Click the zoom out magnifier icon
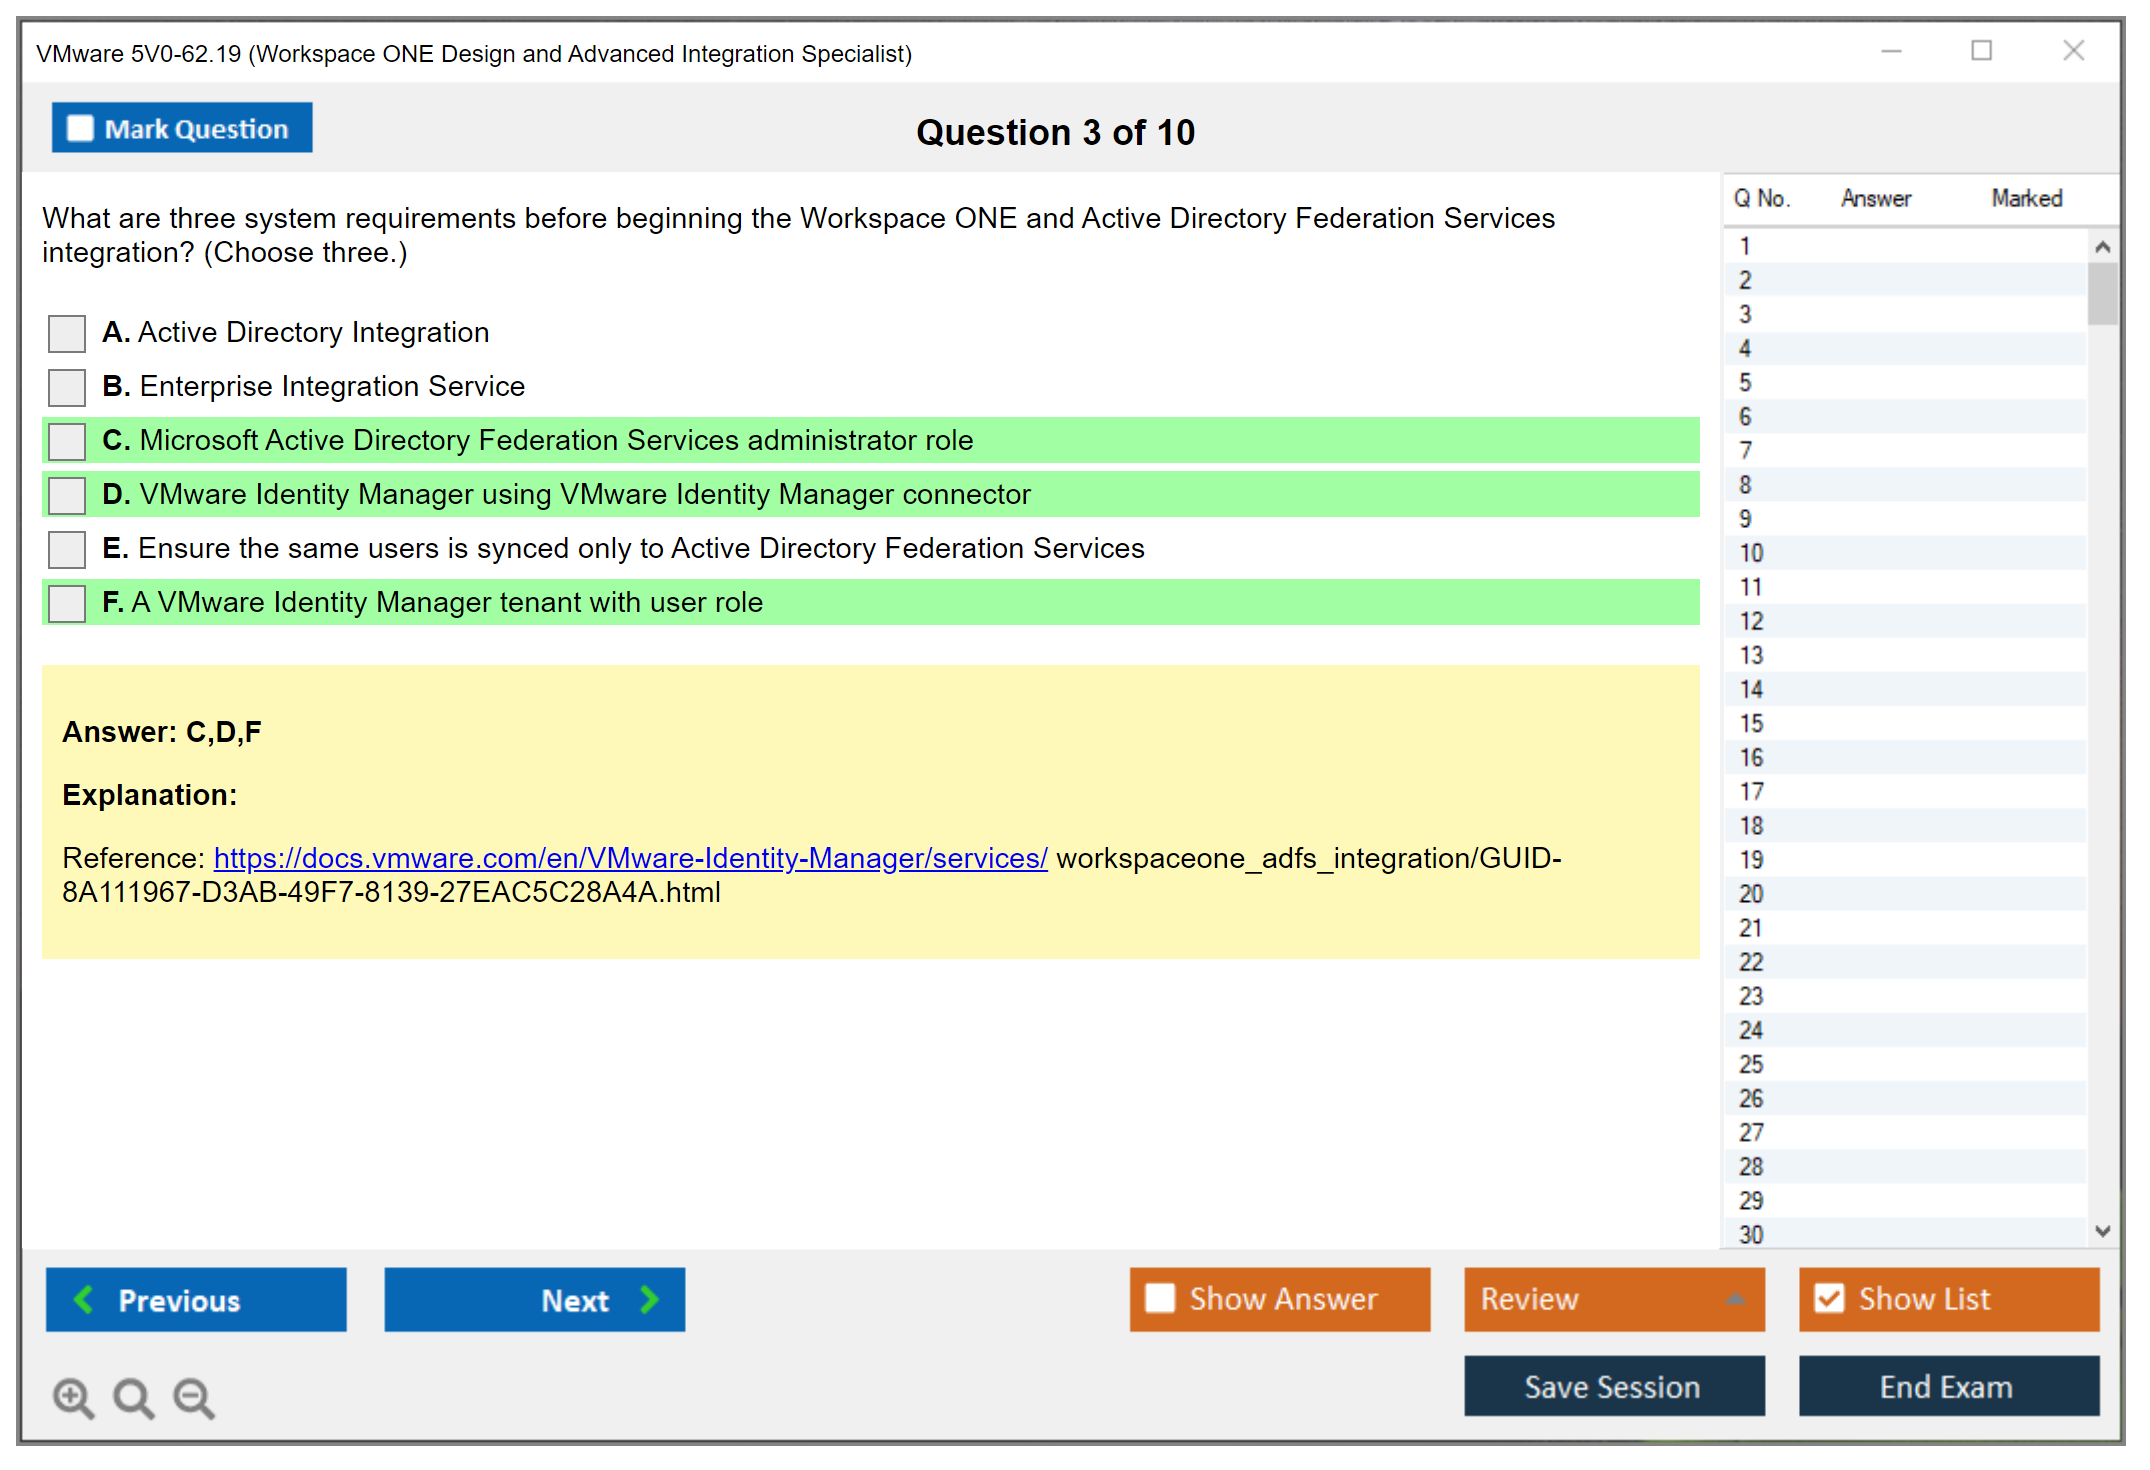 [x=193, y=1397]
